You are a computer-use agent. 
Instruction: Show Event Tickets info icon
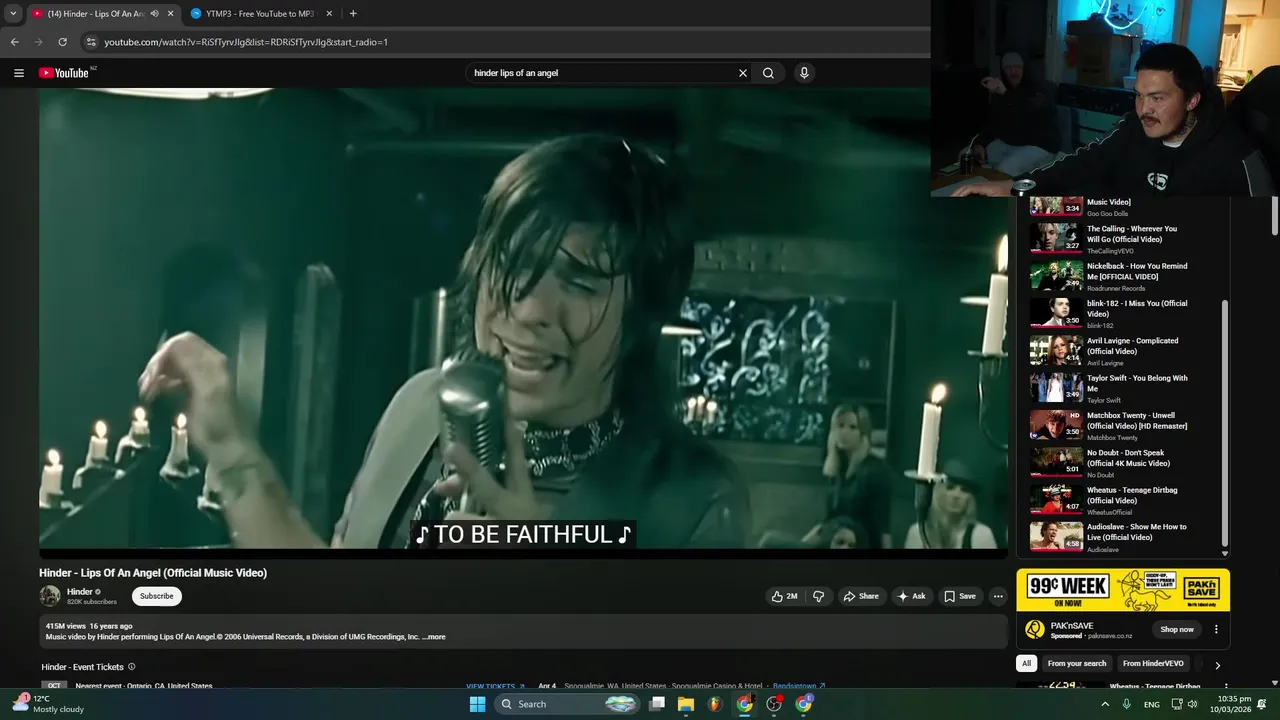tap(131, 667)
